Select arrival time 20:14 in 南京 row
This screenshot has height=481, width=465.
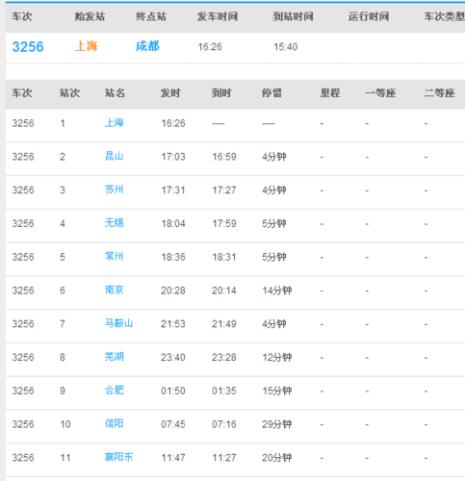[x=224, y=290]
